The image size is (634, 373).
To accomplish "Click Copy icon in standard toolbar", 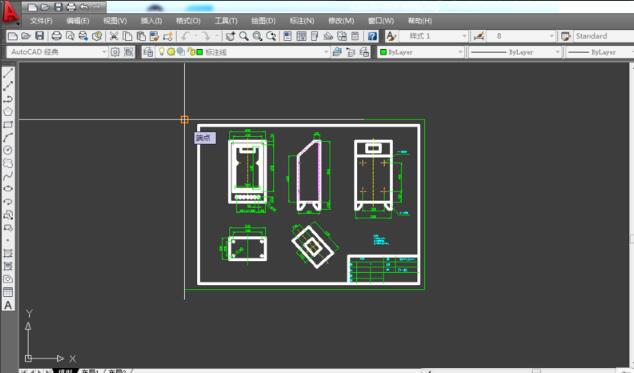I will point(127,36).
